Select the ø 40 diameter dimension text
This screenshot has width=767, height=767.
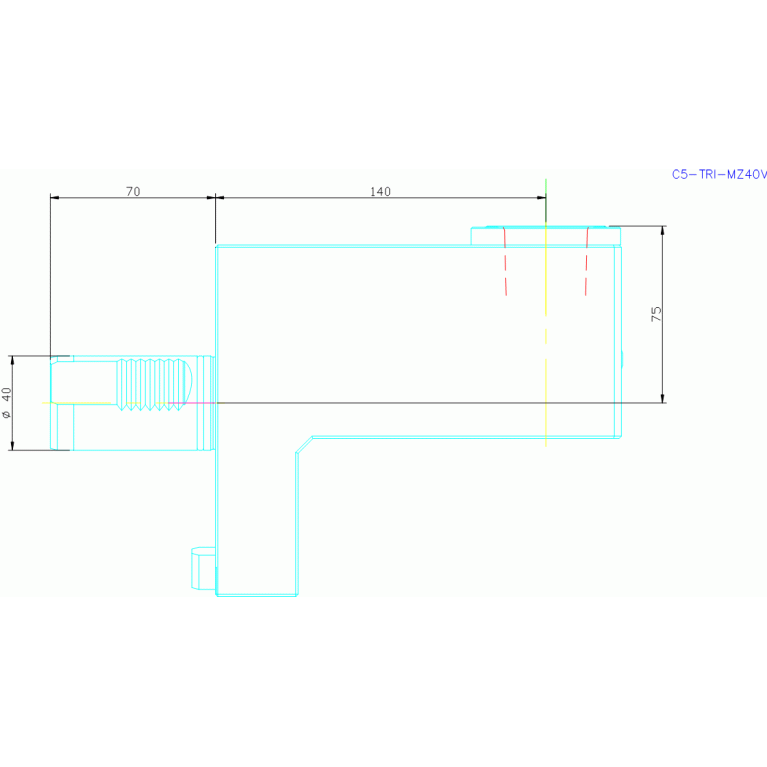(x=7, y=402)
